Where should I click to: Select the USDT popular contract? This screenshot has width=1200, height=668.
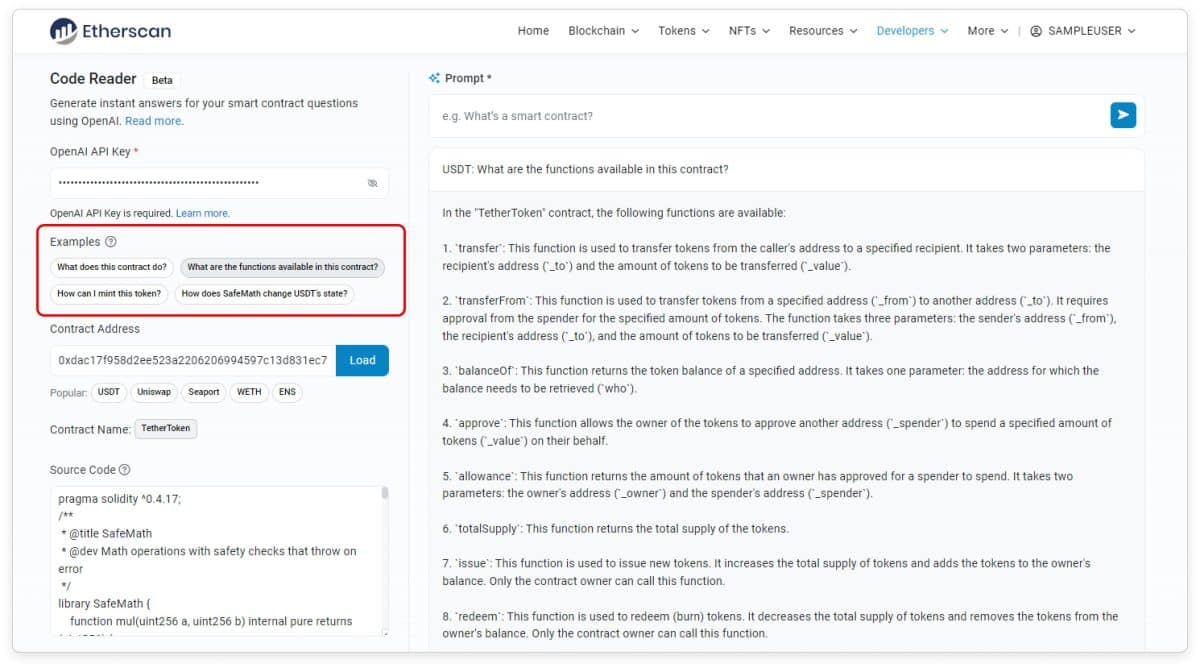107,392
